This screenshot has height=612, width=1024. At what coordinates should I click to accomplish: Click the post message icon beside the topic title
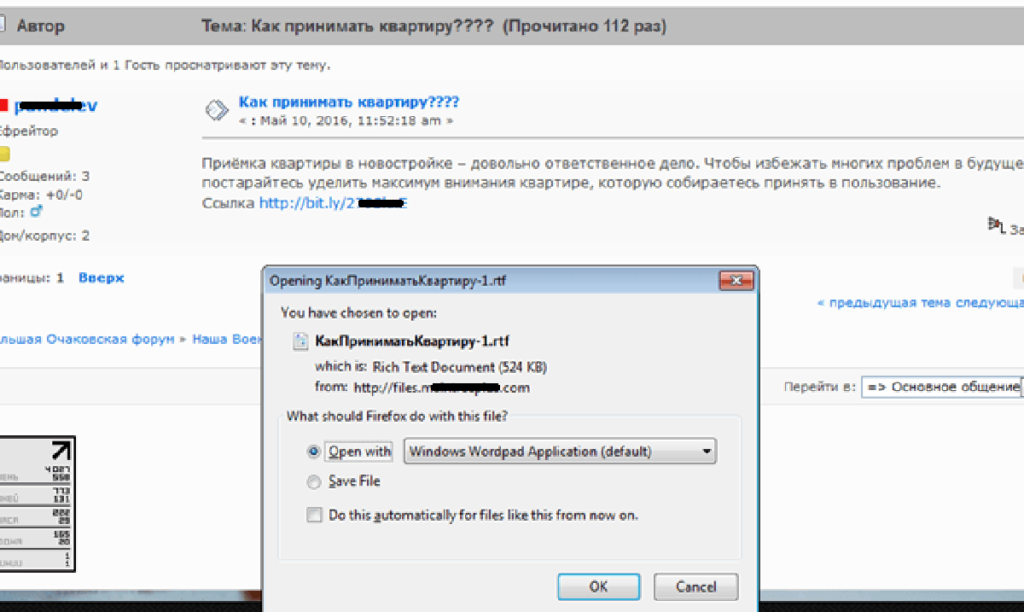point(216,109)
